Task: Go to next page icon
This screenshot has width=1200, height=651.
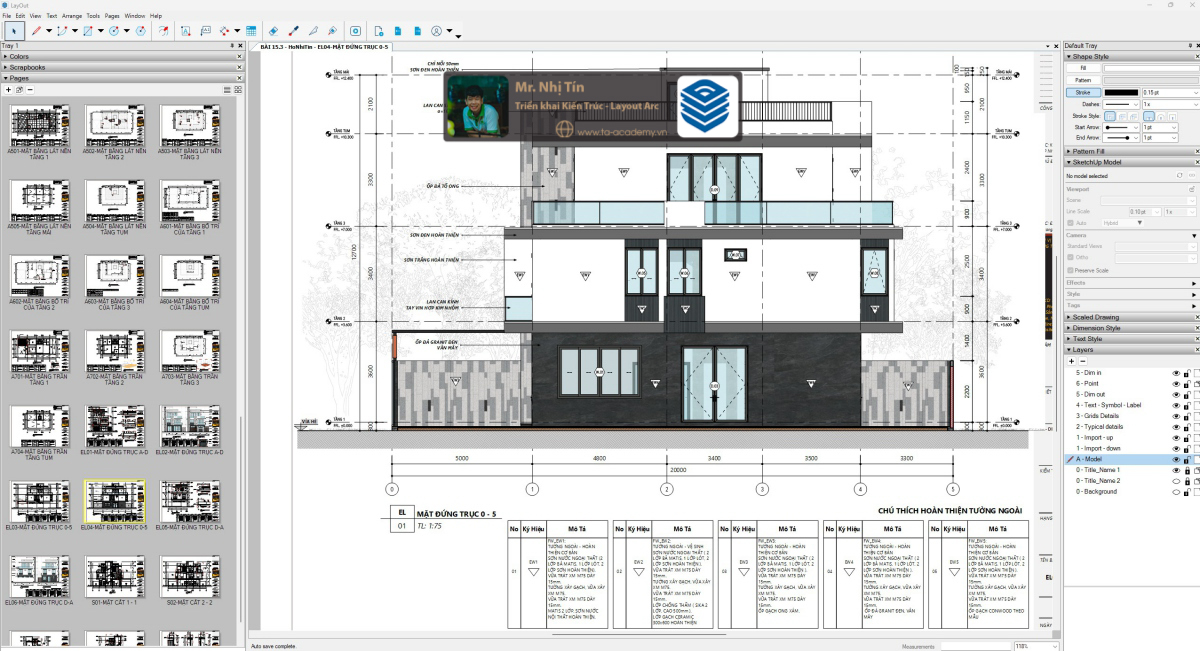Action: 417,31
